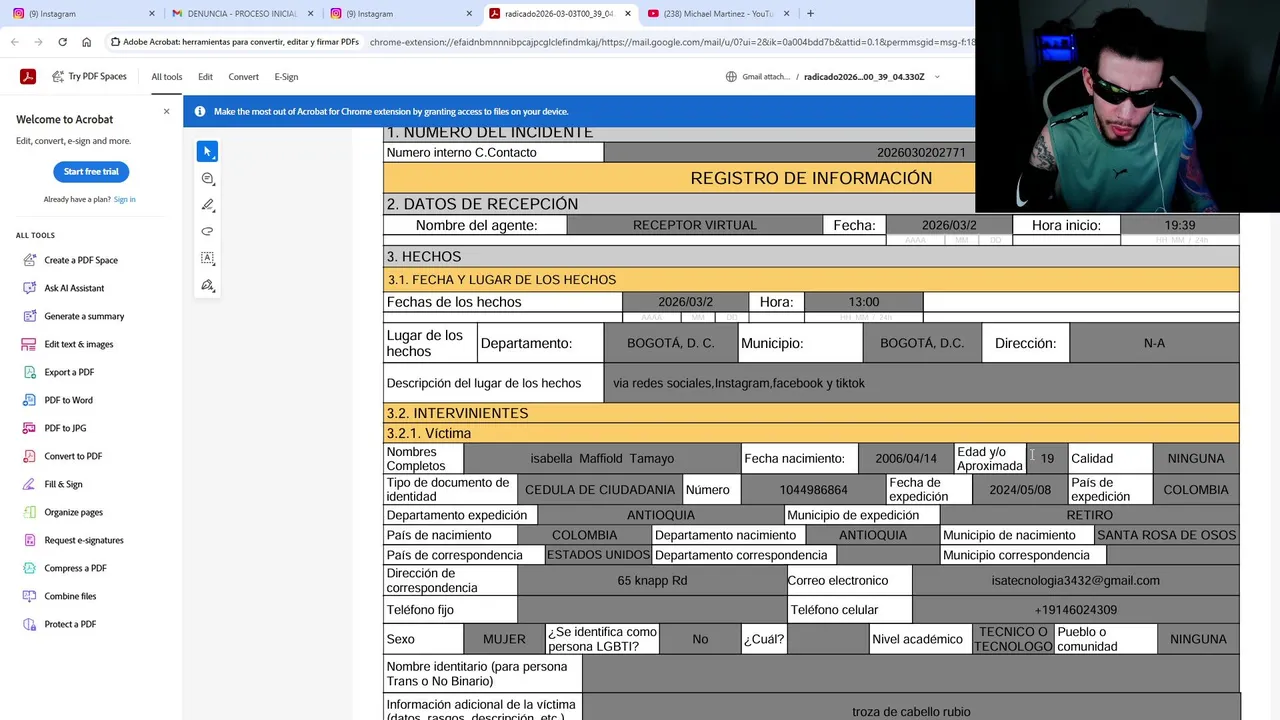The image size is (1280, 720).
Task: Click the browser back arrow
Action: tap(15, 42)
